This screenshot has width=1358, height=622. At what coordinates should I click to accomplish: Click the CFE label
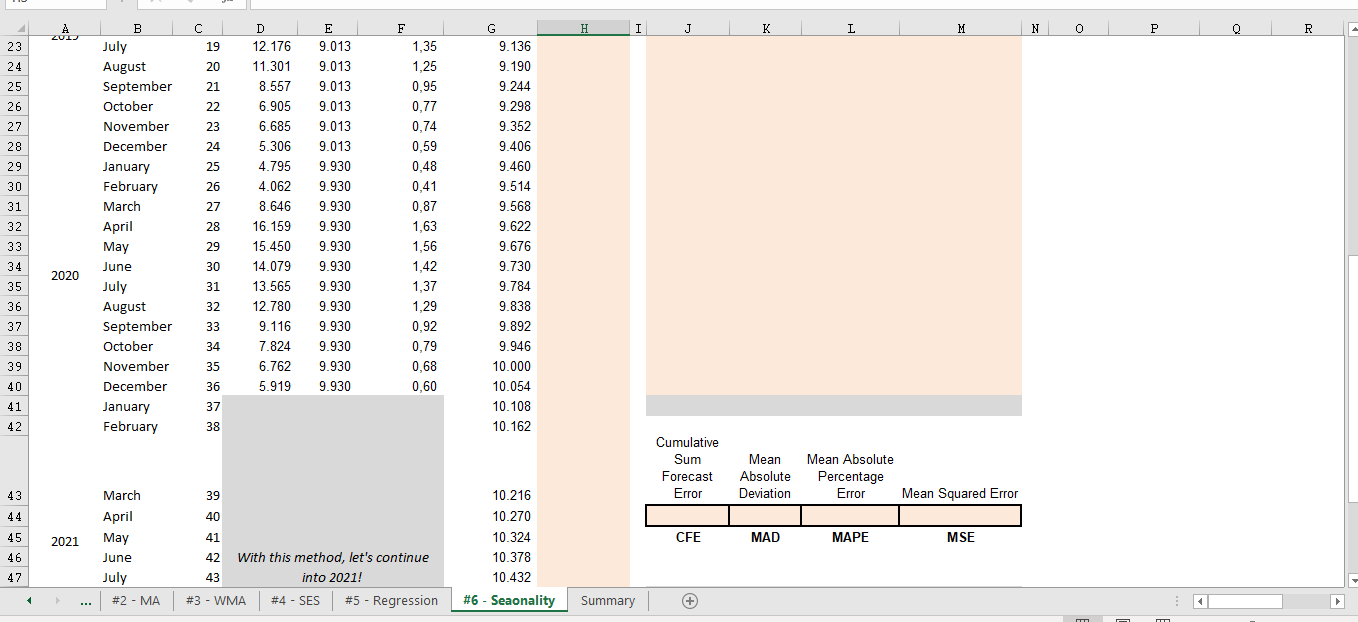click(x=688, y=537)
